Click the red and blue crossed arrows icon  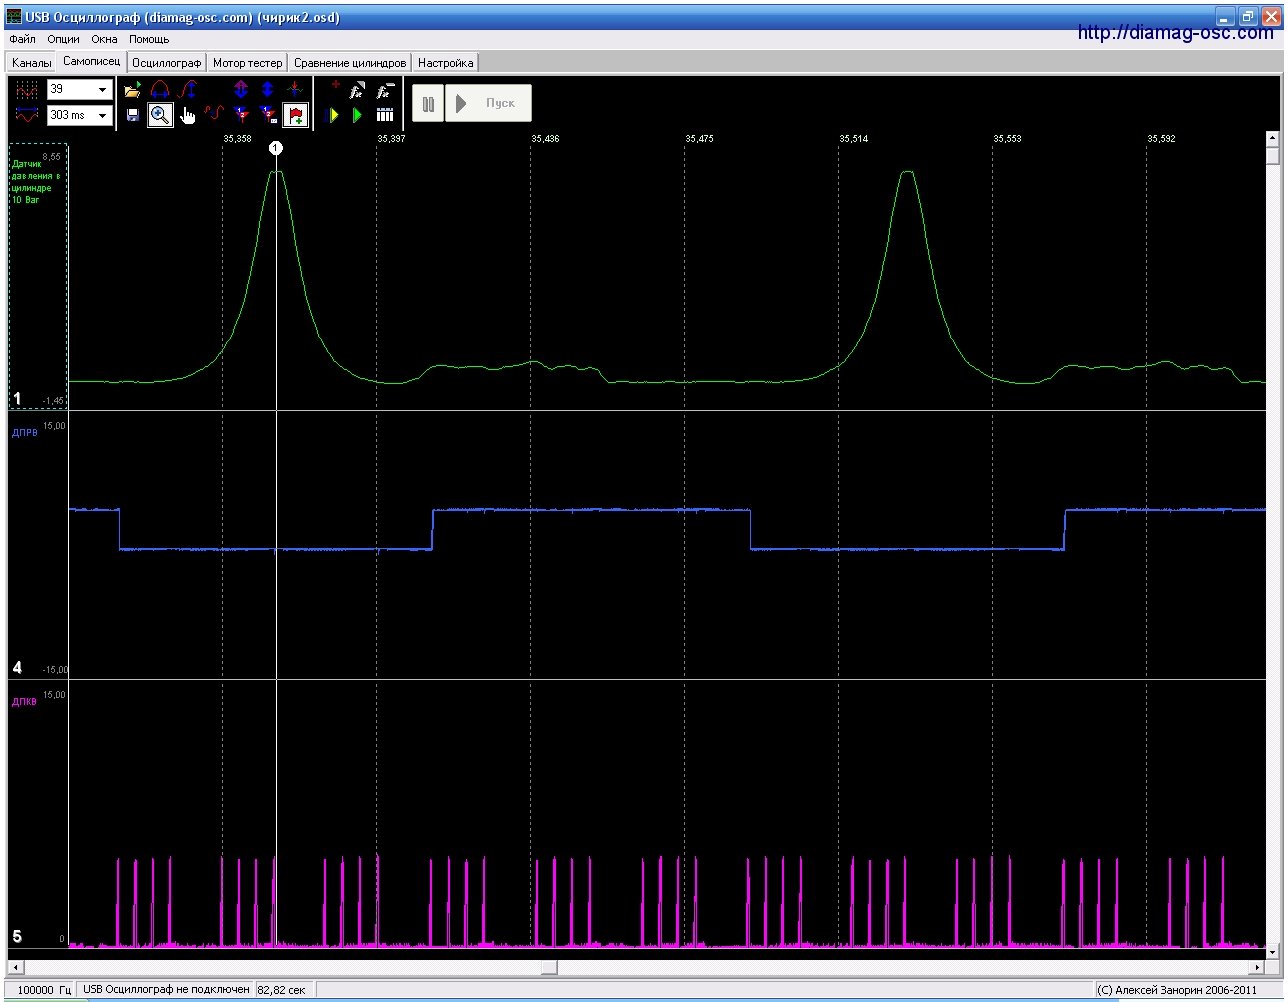tap(294, 90)
